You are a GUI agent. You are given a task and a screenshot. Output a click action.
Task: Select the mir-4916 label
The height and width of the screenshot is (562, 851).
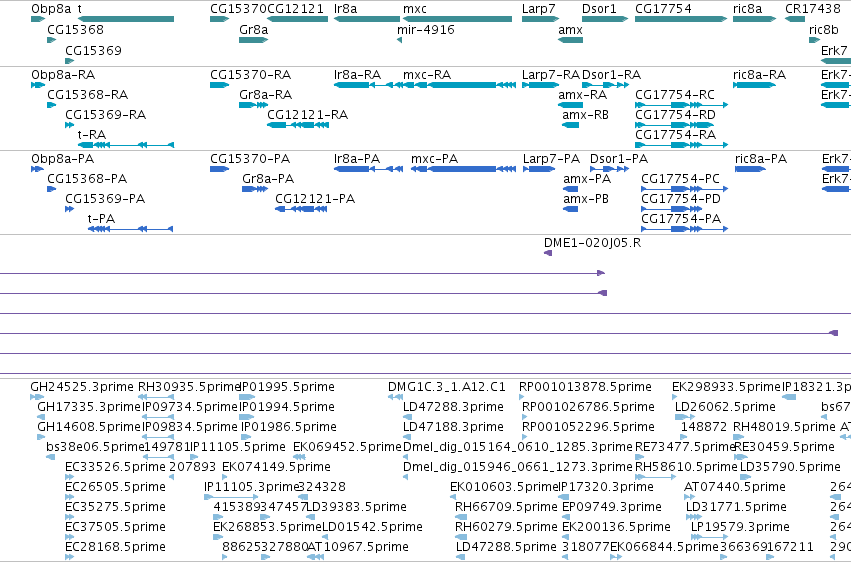(426, 29)
